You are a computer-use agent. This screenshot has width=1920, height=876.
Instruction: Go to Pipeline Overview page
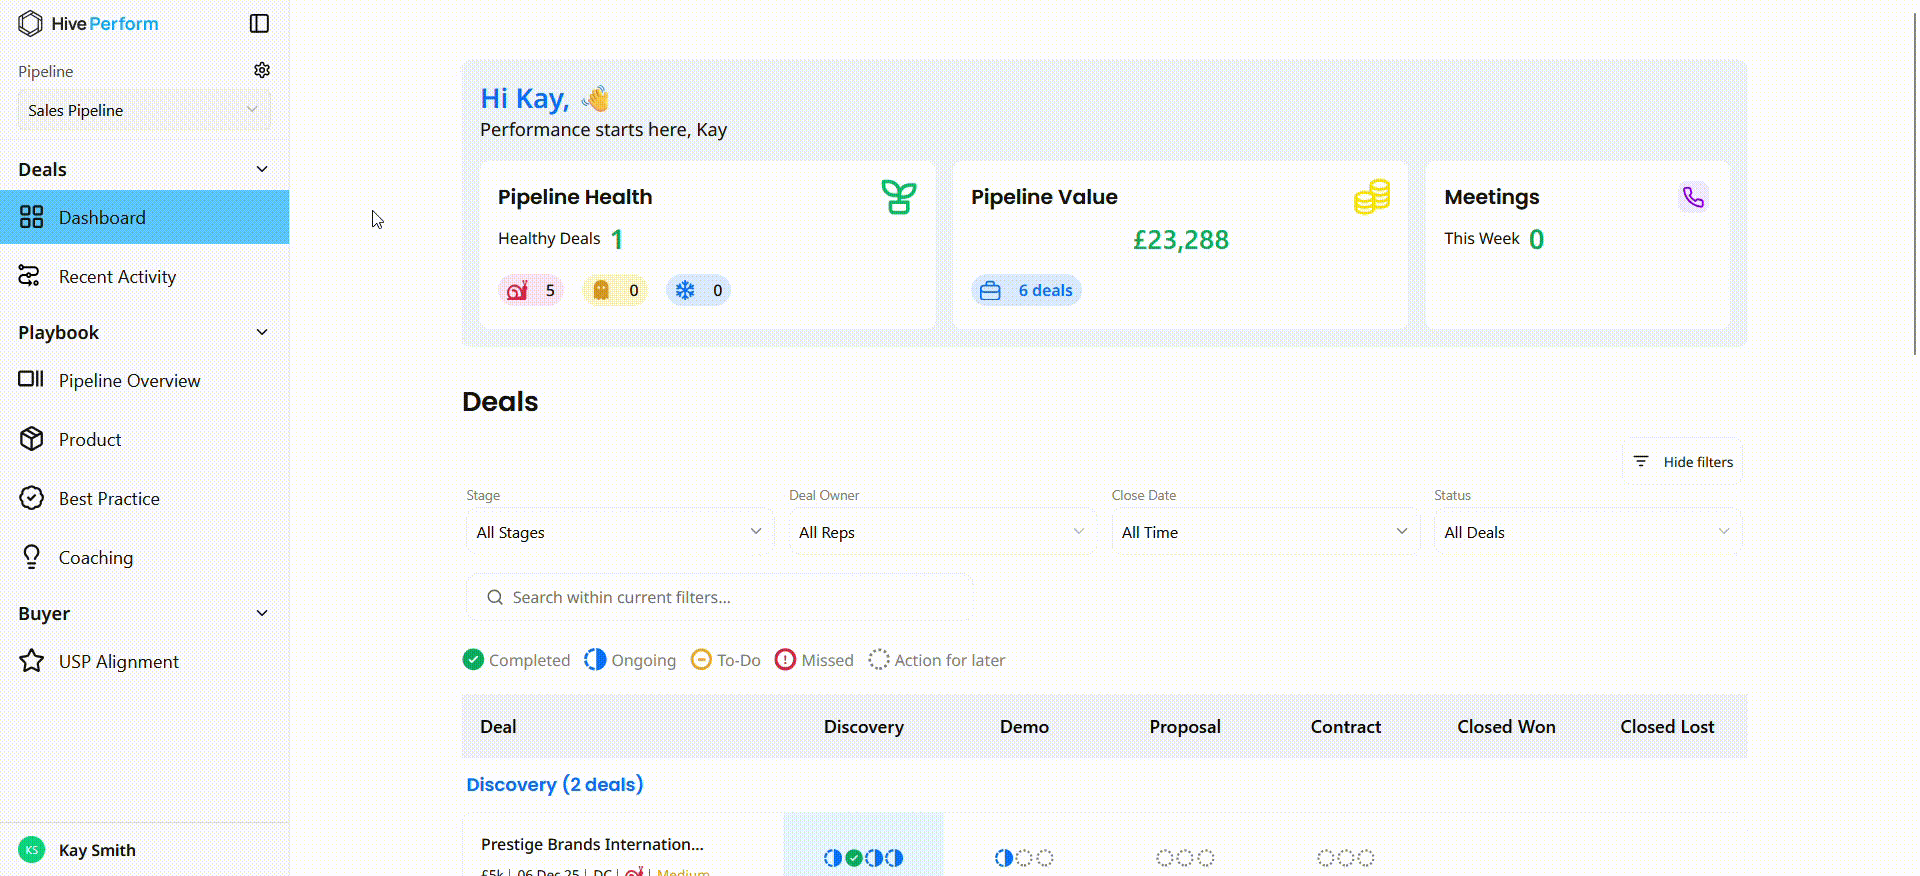(129, 381)
